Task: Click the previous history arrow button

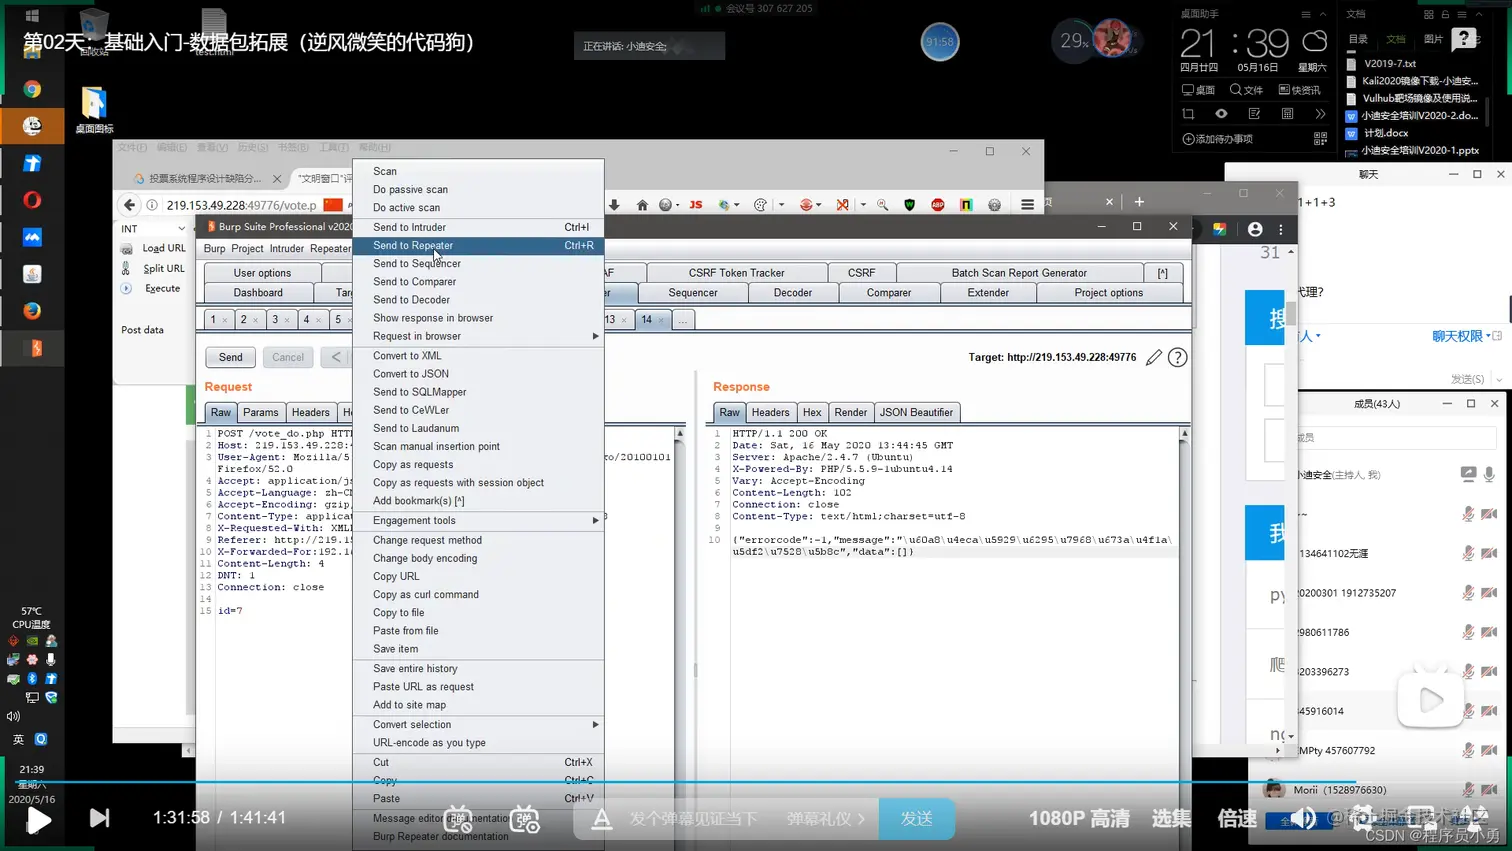Action: point(335,357)
